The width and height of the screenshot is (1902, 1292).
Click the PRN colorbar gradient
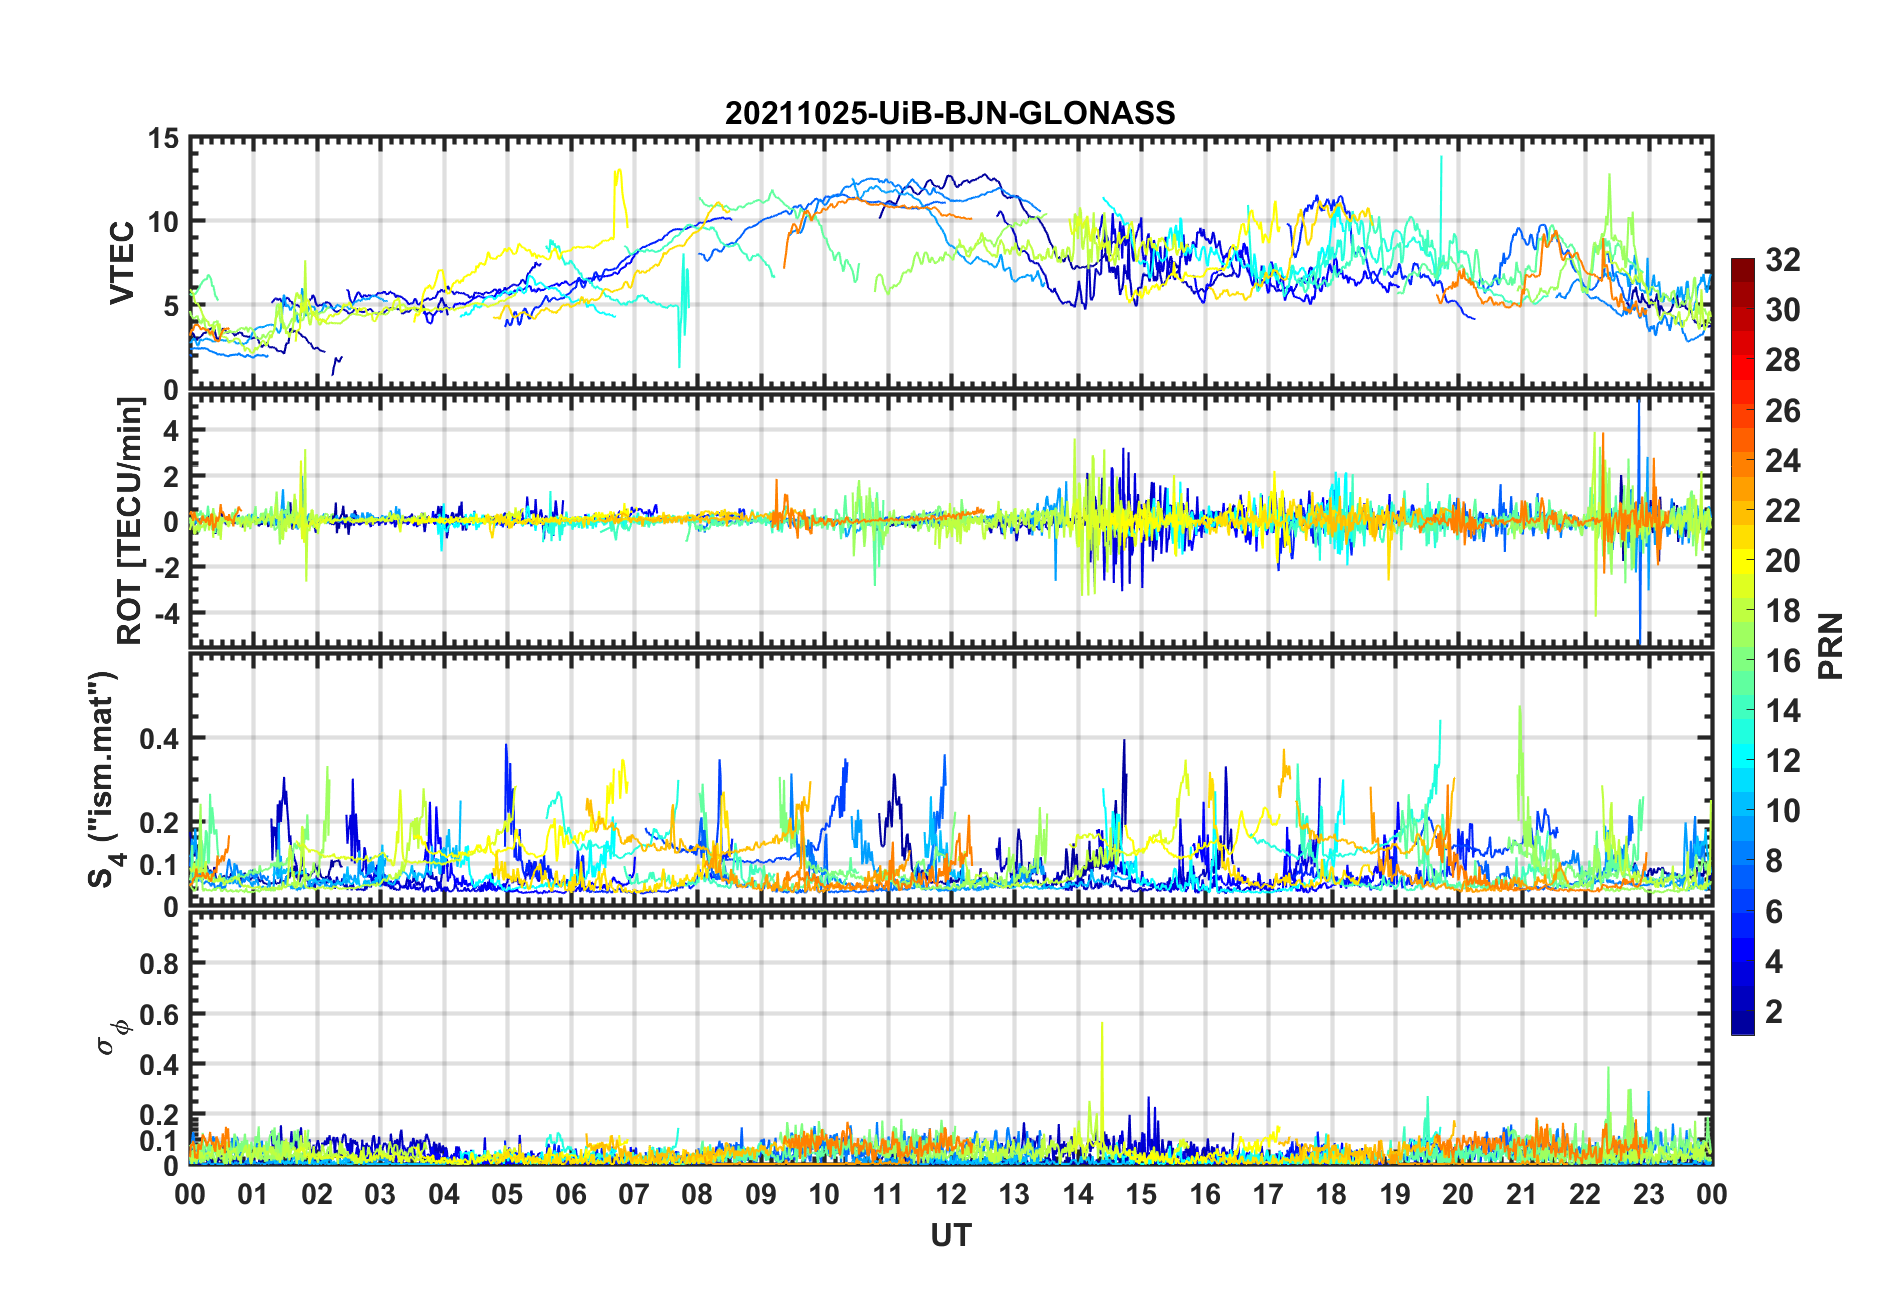pyautogui.click(x=1743, y=646)
